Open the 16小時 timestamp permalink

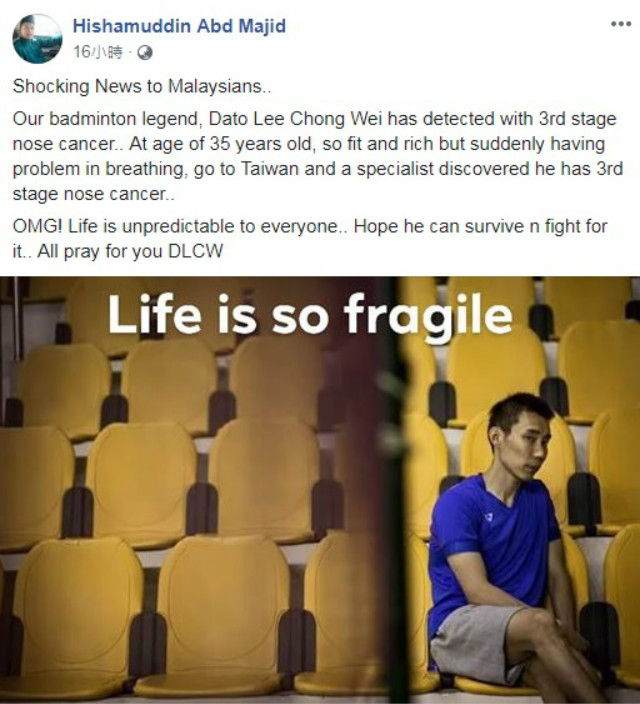[x=97, y=53]
